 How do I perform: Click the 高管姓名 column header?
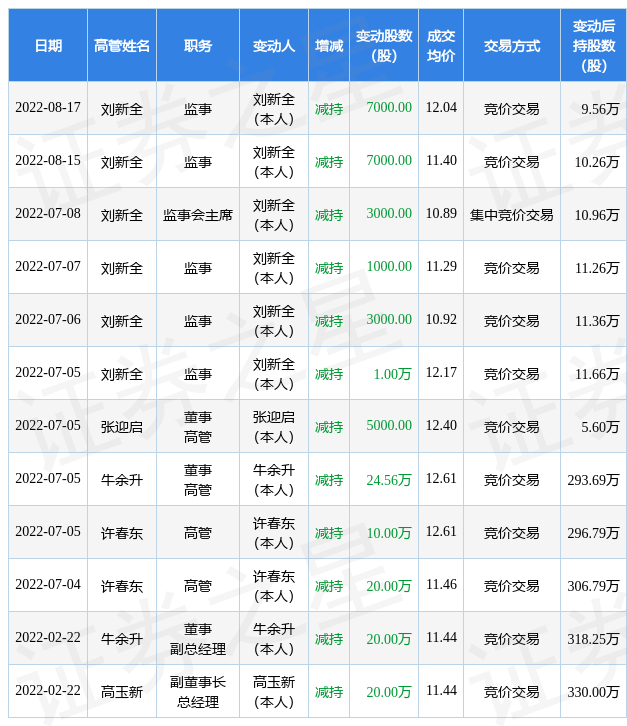click(x=122, y=46)
